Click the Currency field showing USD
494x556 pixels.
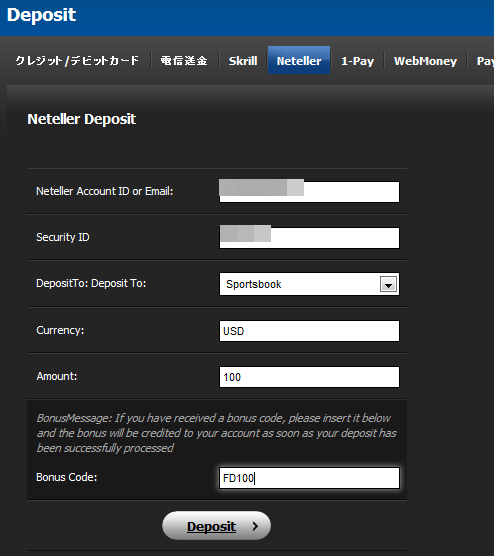tap(309, 331)
